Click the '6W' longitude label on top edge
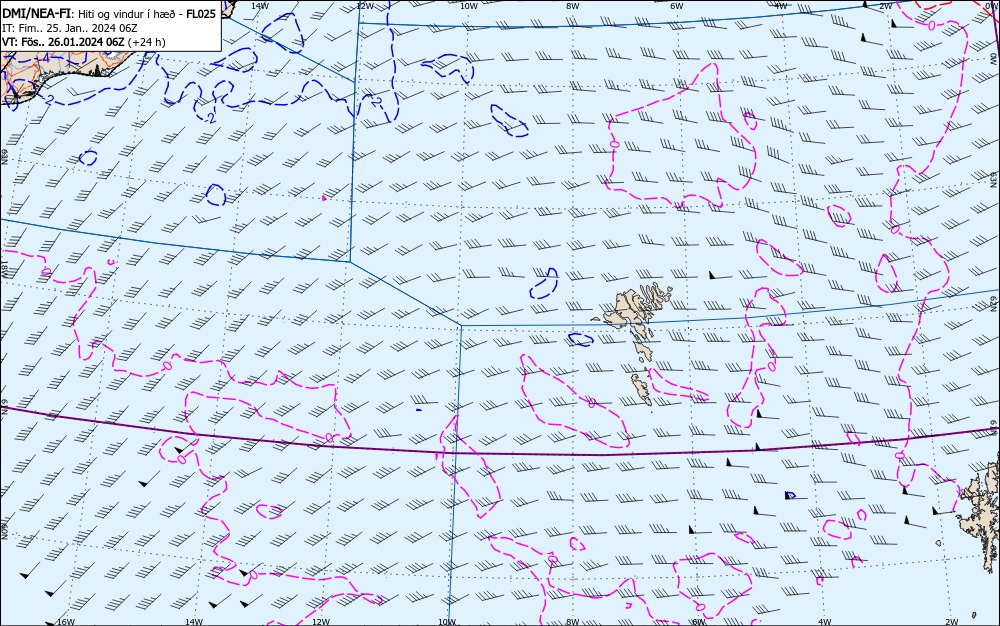Image resolution: width=1000 pixels, height=626 pixels. 677,6
